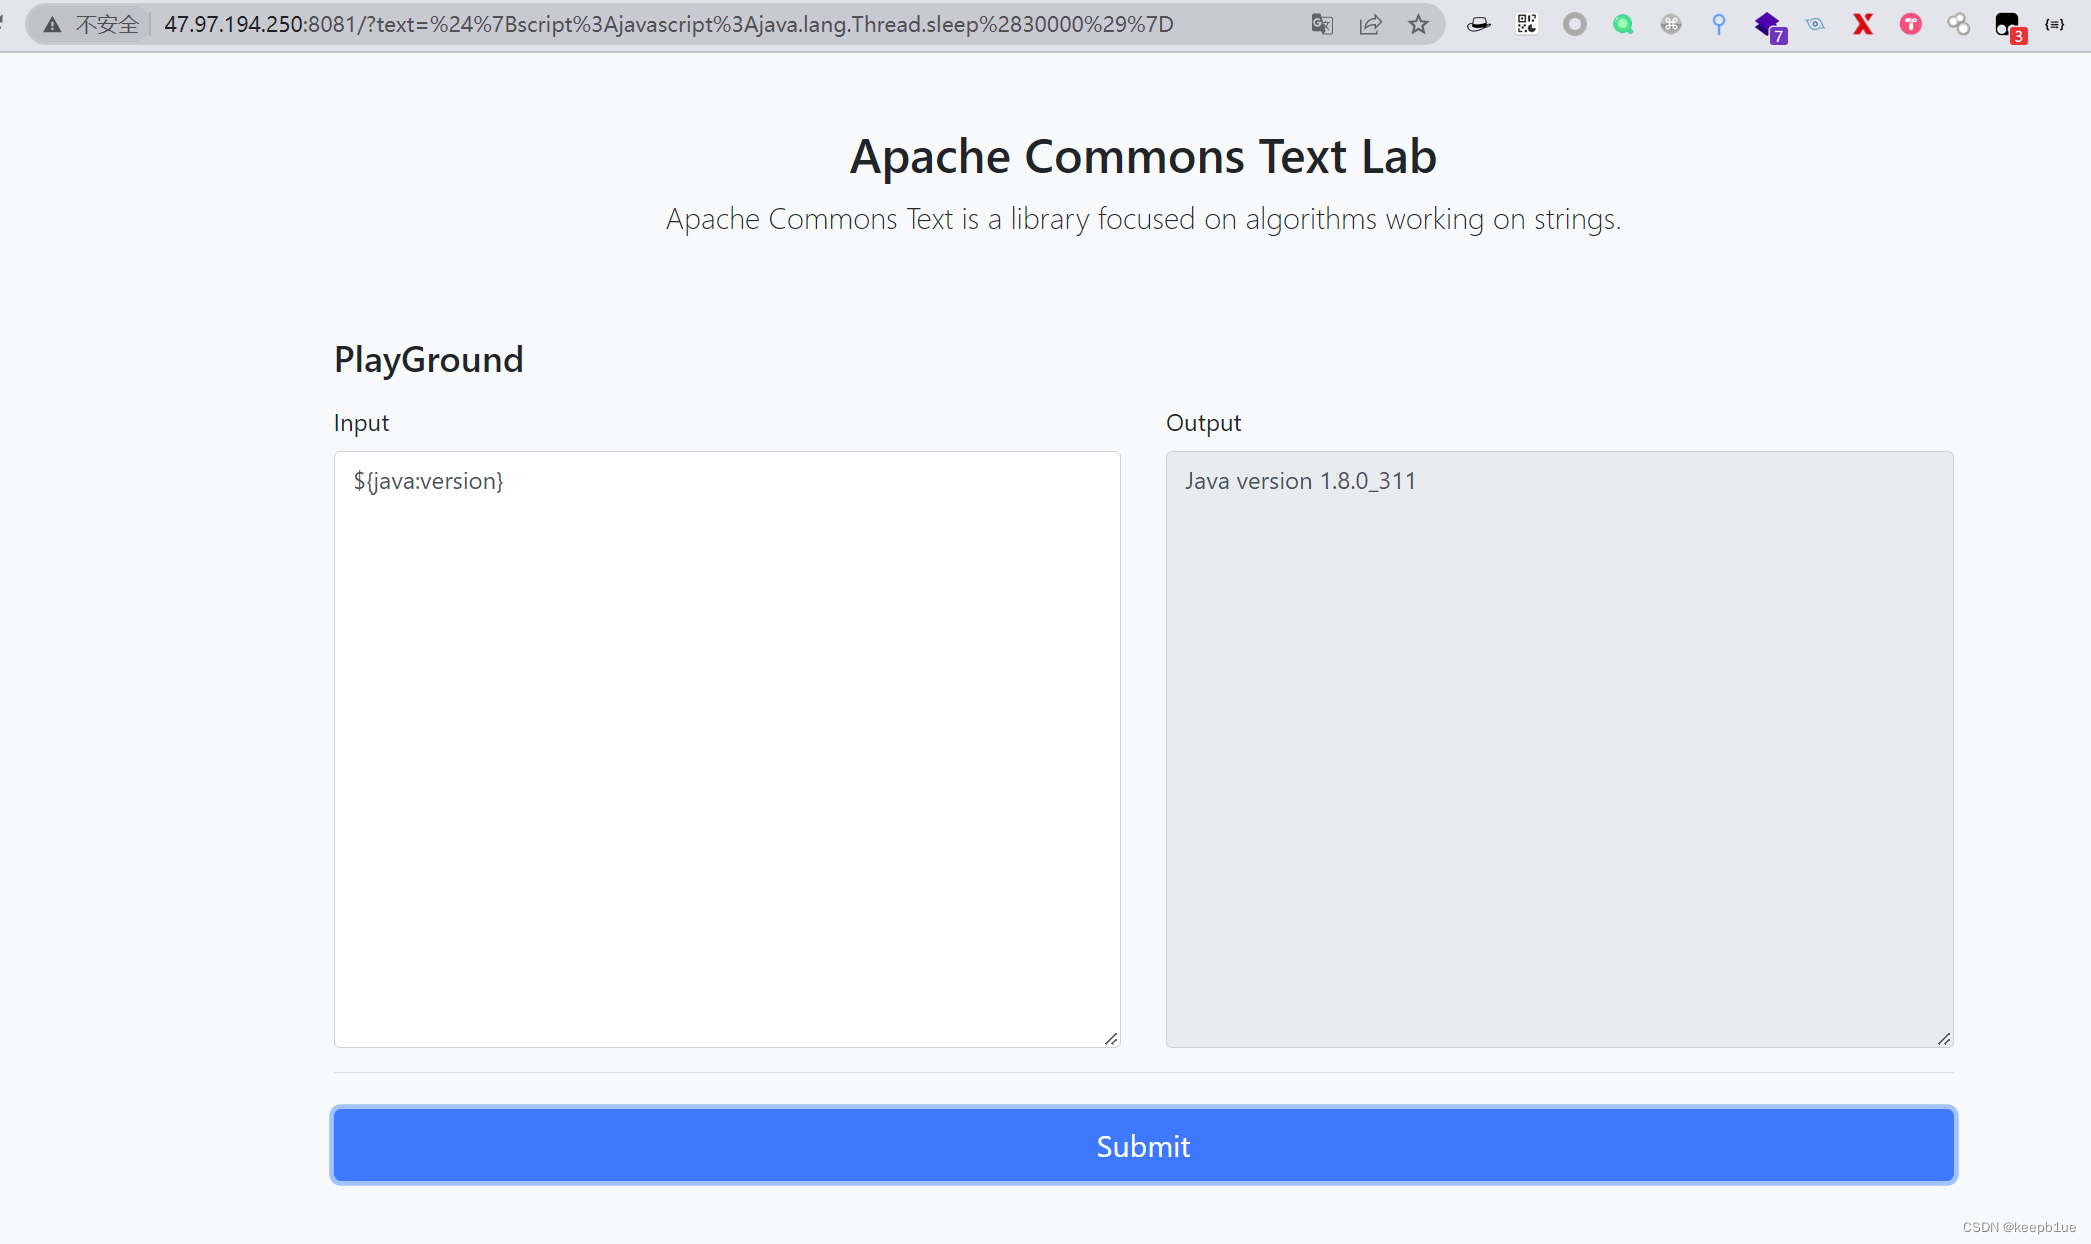This screenshot has width=2091, height=1244.
Task: Click the translate page icon
Action: (1322, 24)
